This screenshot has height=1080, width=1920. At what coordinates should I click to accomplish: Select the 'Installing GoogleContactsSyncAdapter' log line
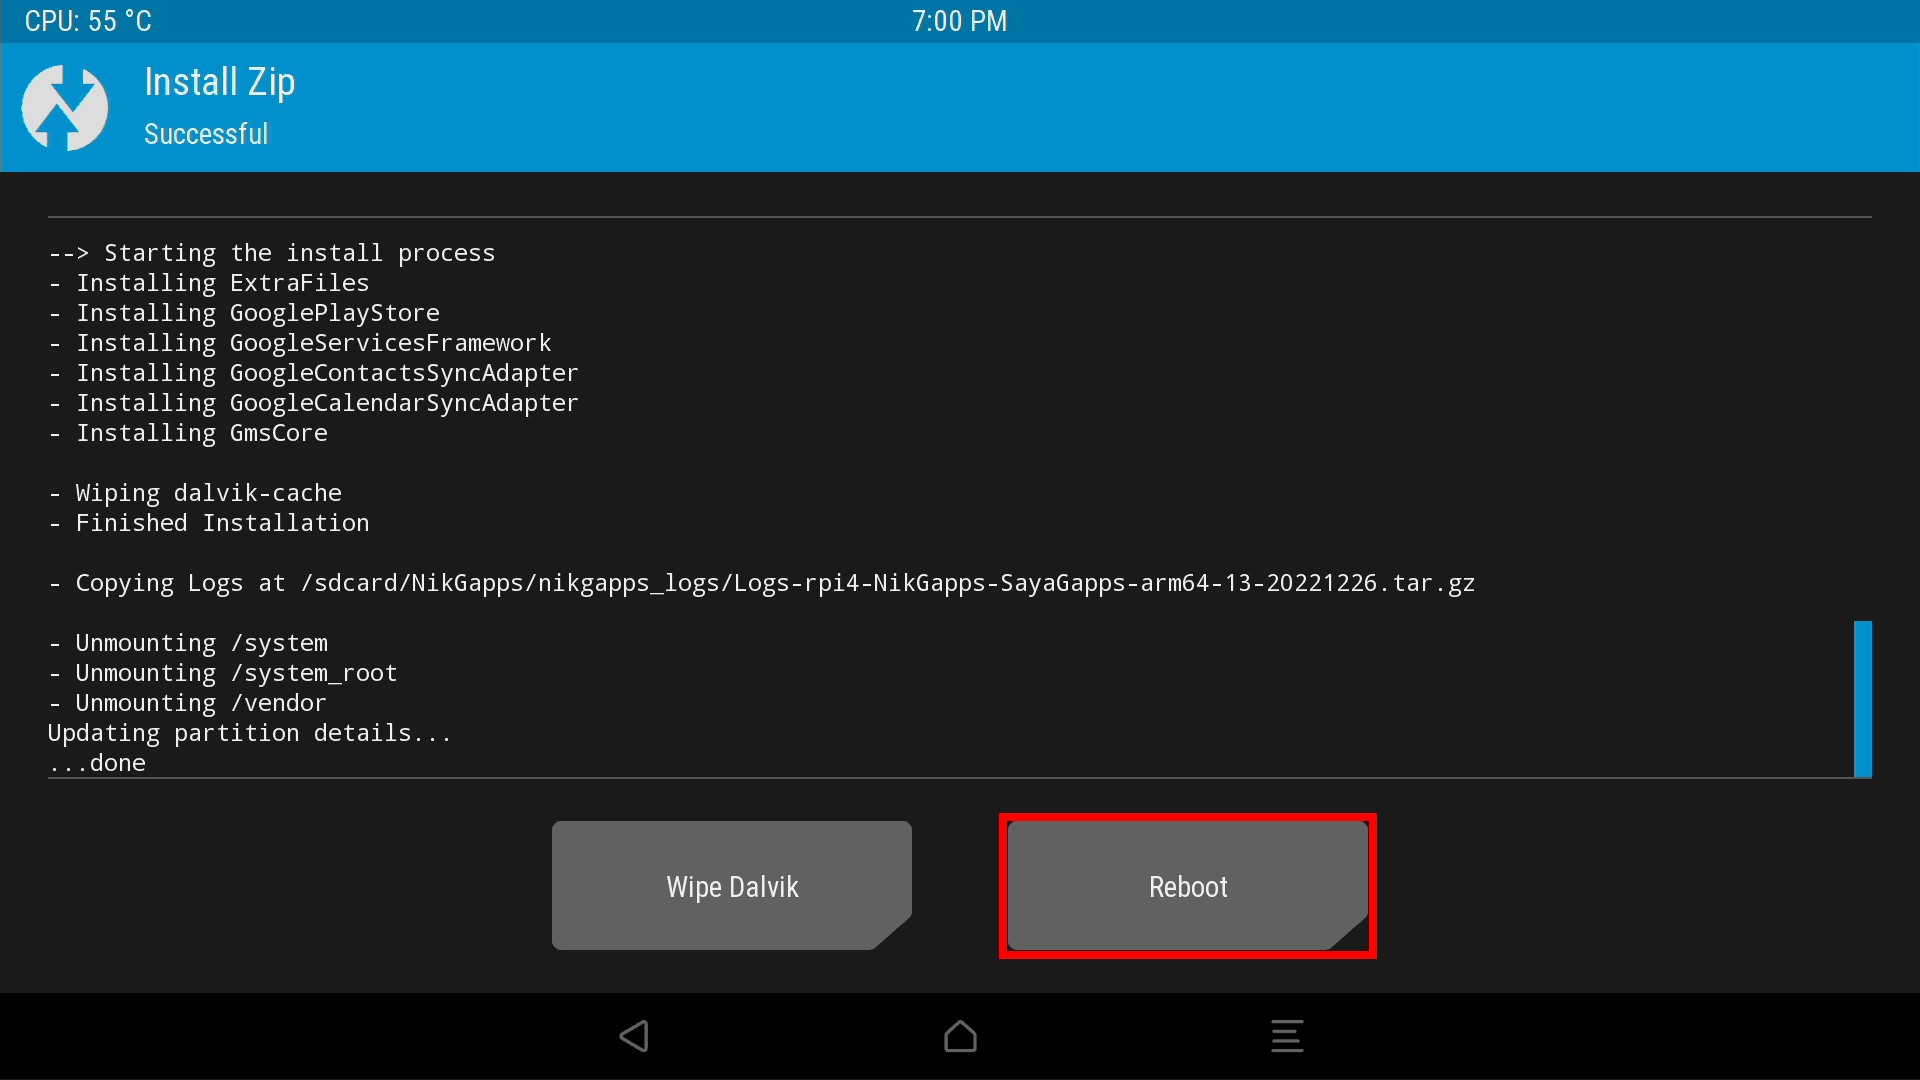313,373
